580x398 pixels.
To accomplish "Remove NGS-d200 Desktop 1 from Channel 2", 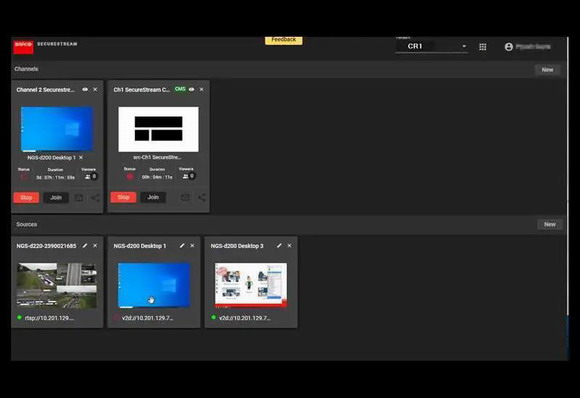I will pos(81,158).
